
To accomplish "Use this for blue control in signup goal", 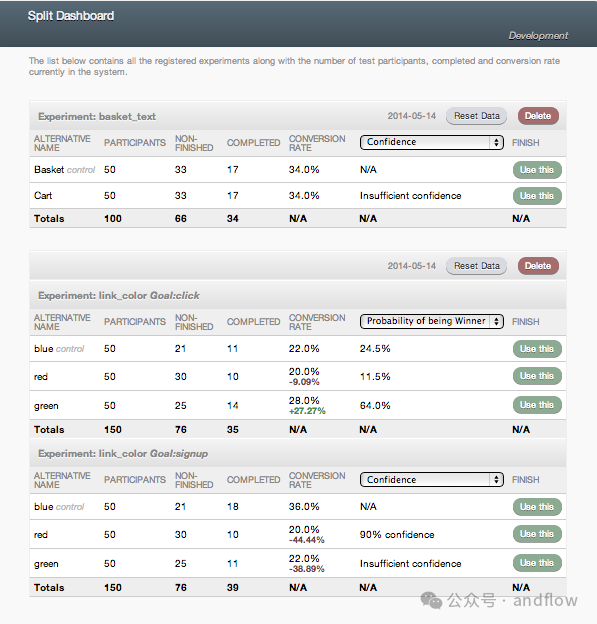I will 537,507.
